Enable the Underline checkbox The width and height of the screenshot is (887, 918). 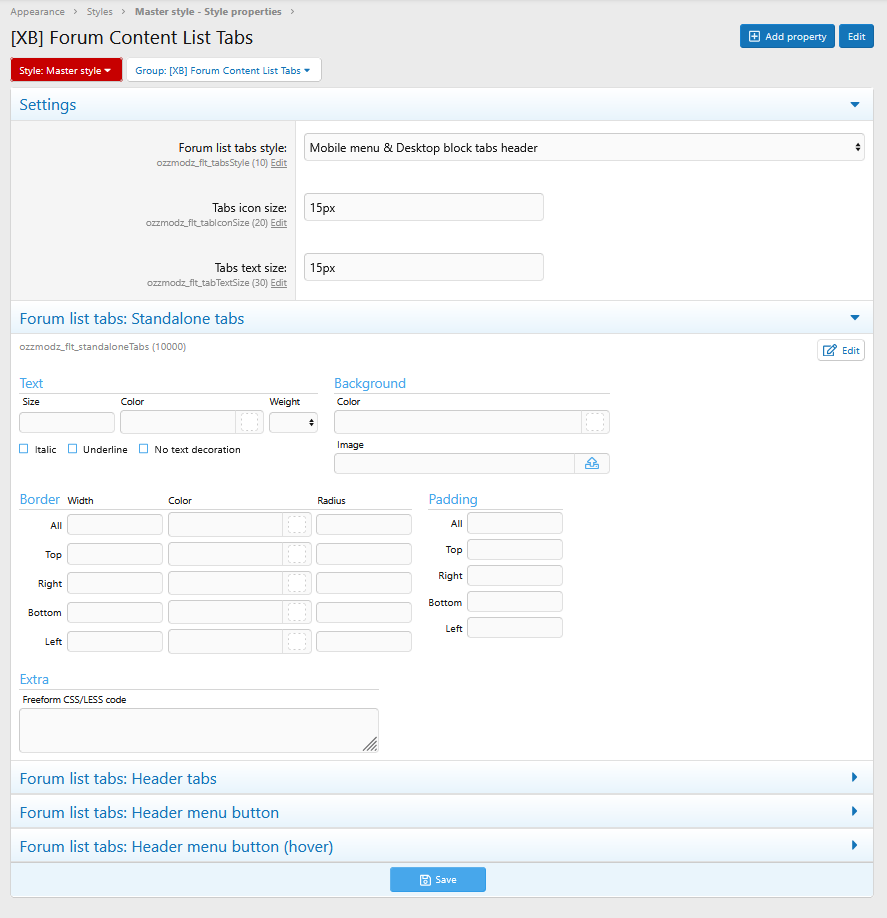coord(73,449)
